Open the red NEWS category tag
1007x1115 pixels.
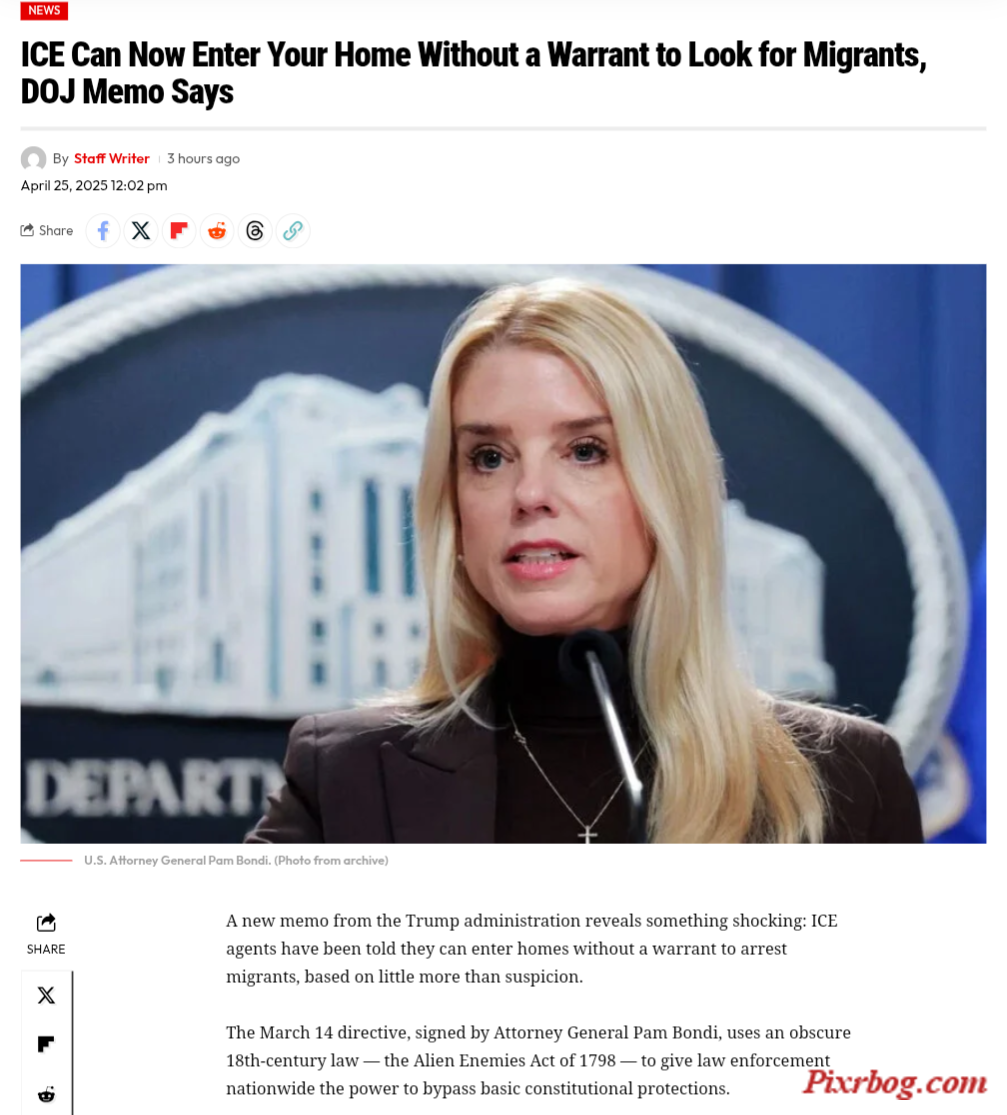[44, 11]
